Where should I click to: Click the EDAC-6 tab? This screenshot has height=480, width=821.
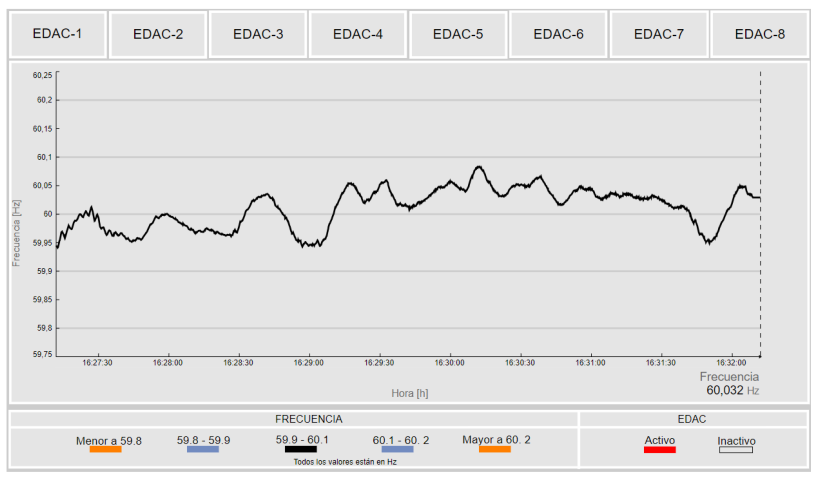(558, 34)
